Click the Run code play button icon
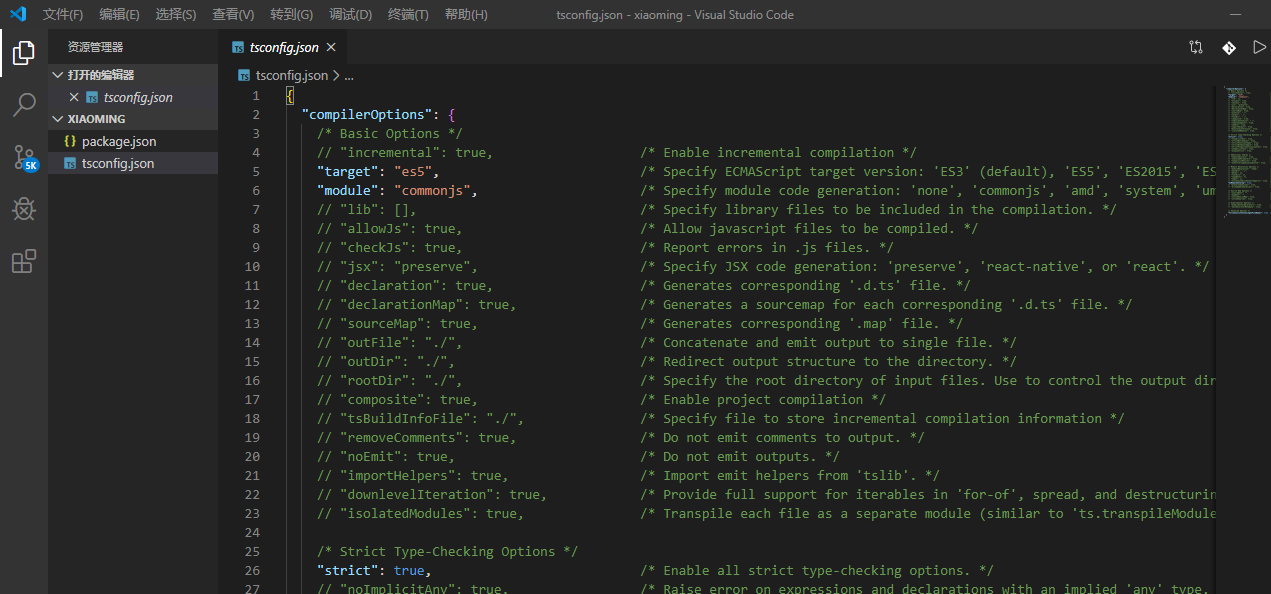The image size is (1271, 594). pyautogui.click(x=1259, y=46)
